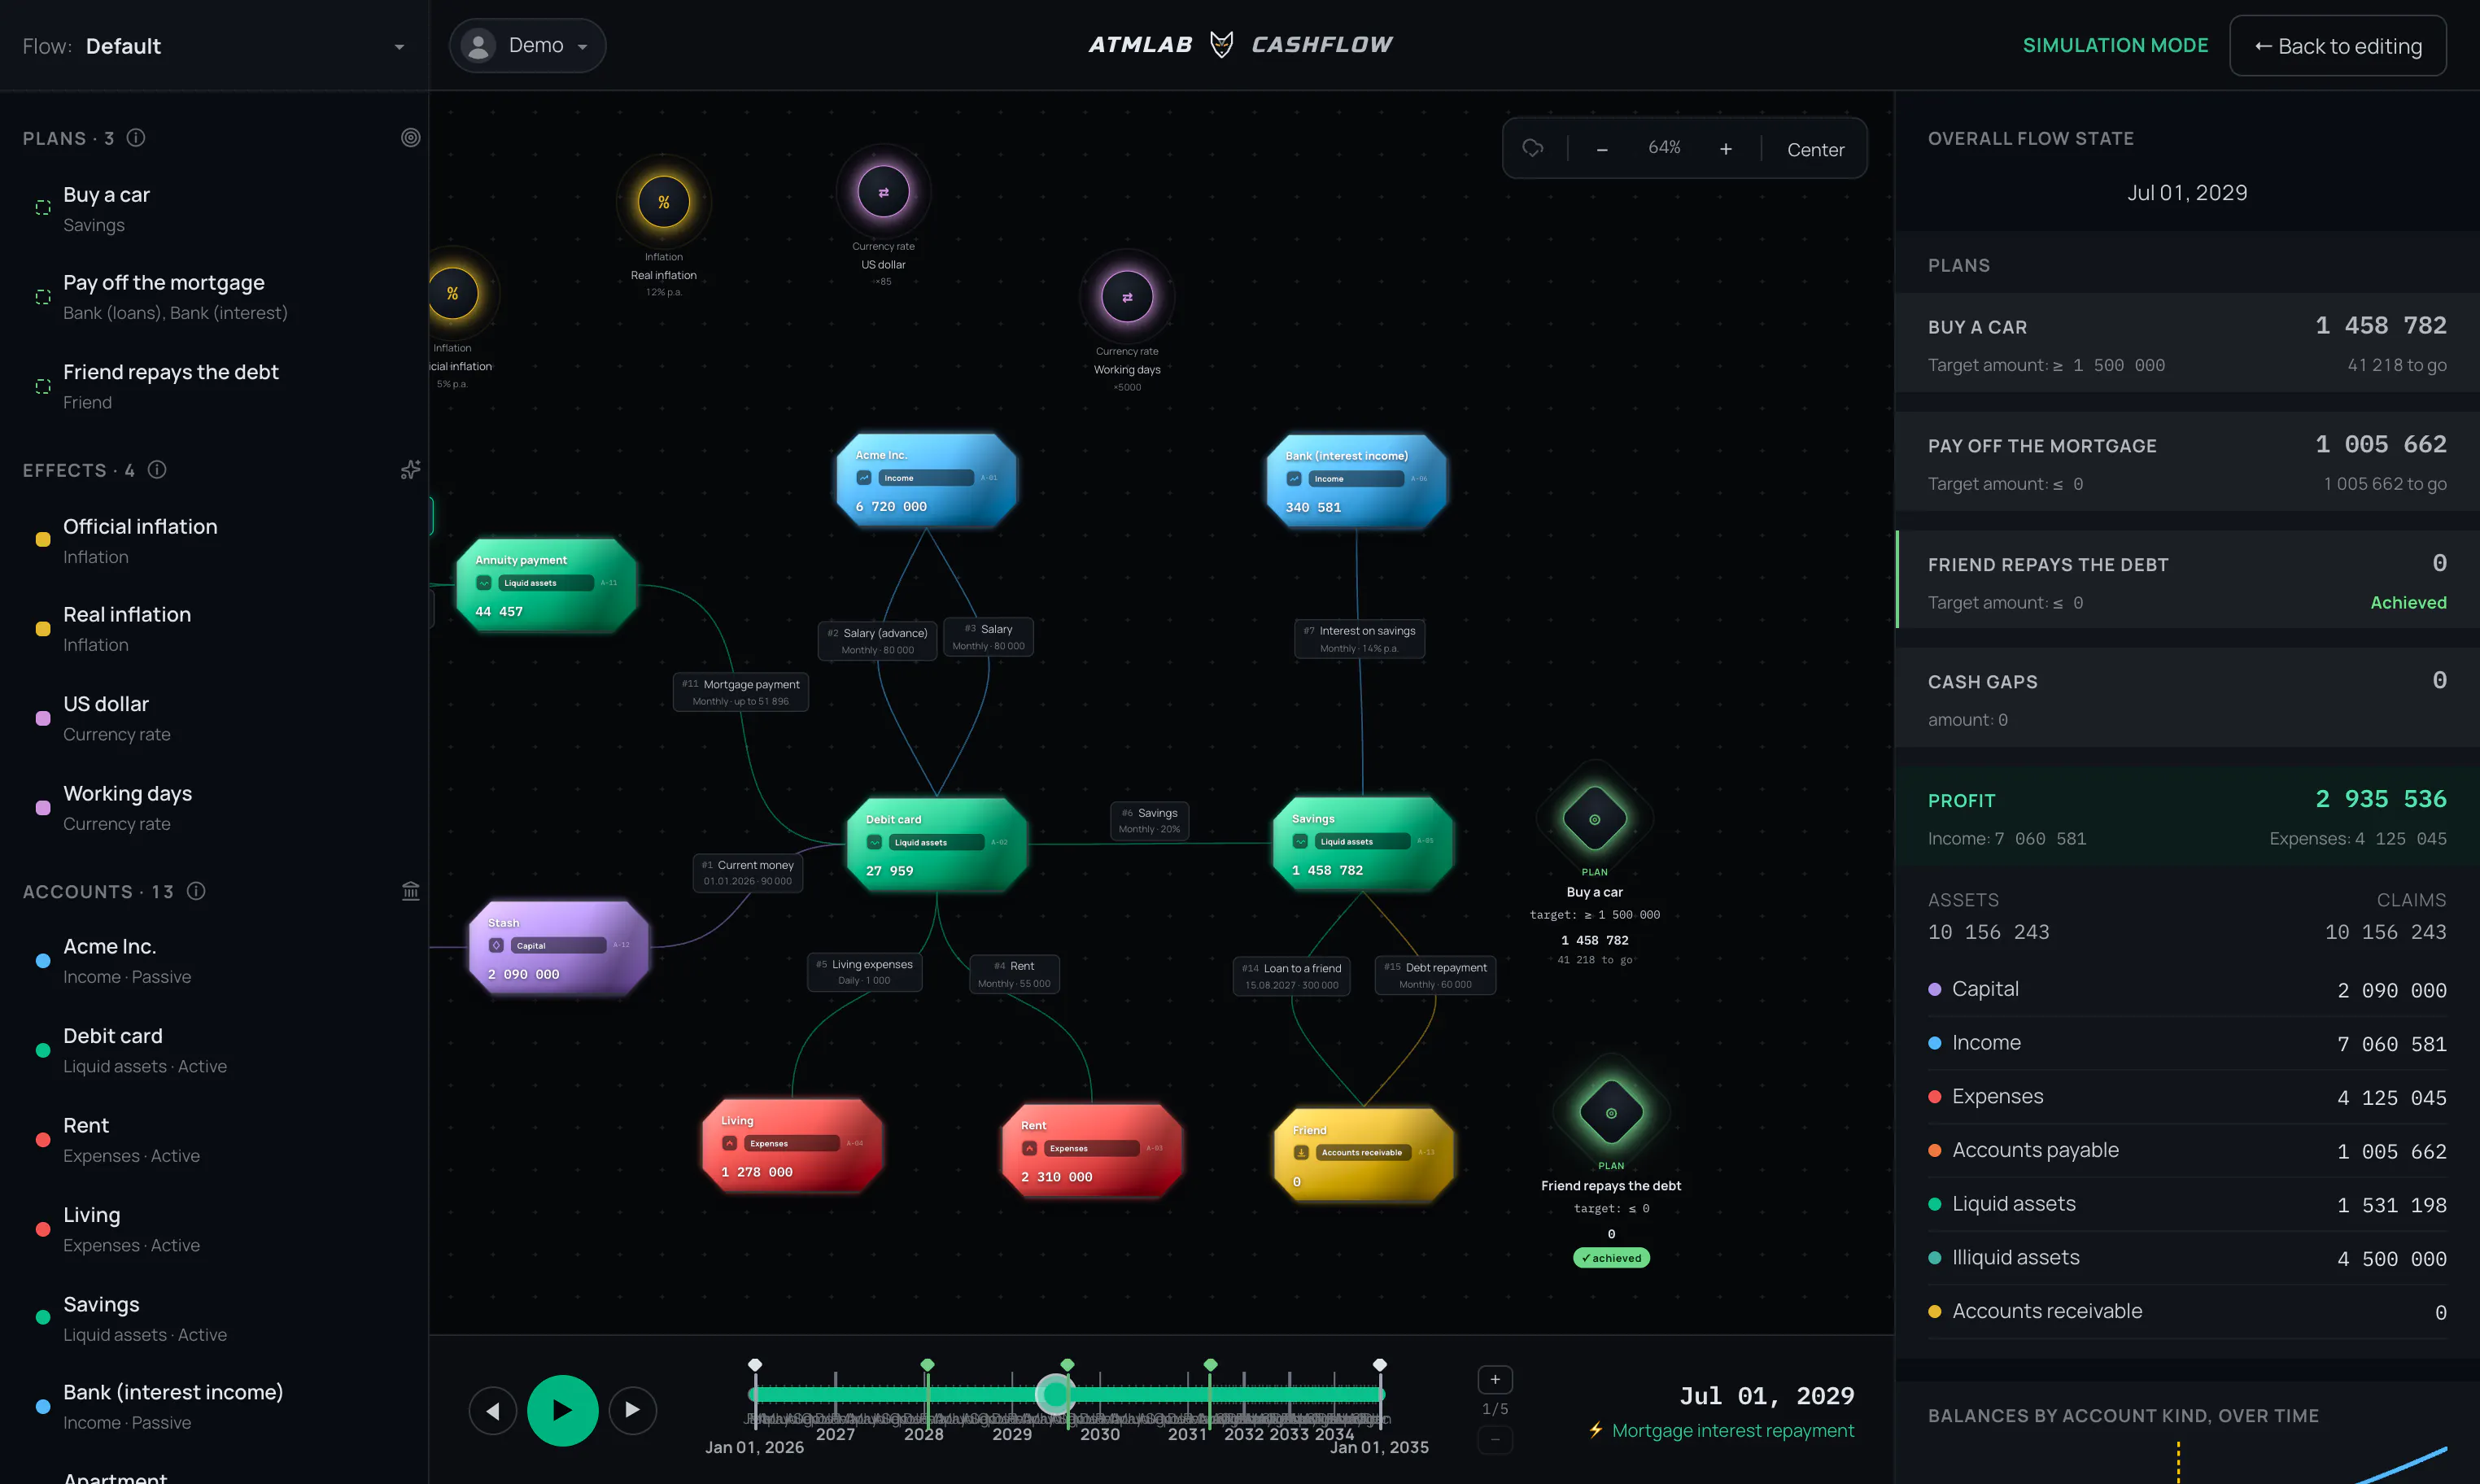Step to the previous simulation frame
This screenshot has height=1484, width=2480.
click(x=492, y=1410)
